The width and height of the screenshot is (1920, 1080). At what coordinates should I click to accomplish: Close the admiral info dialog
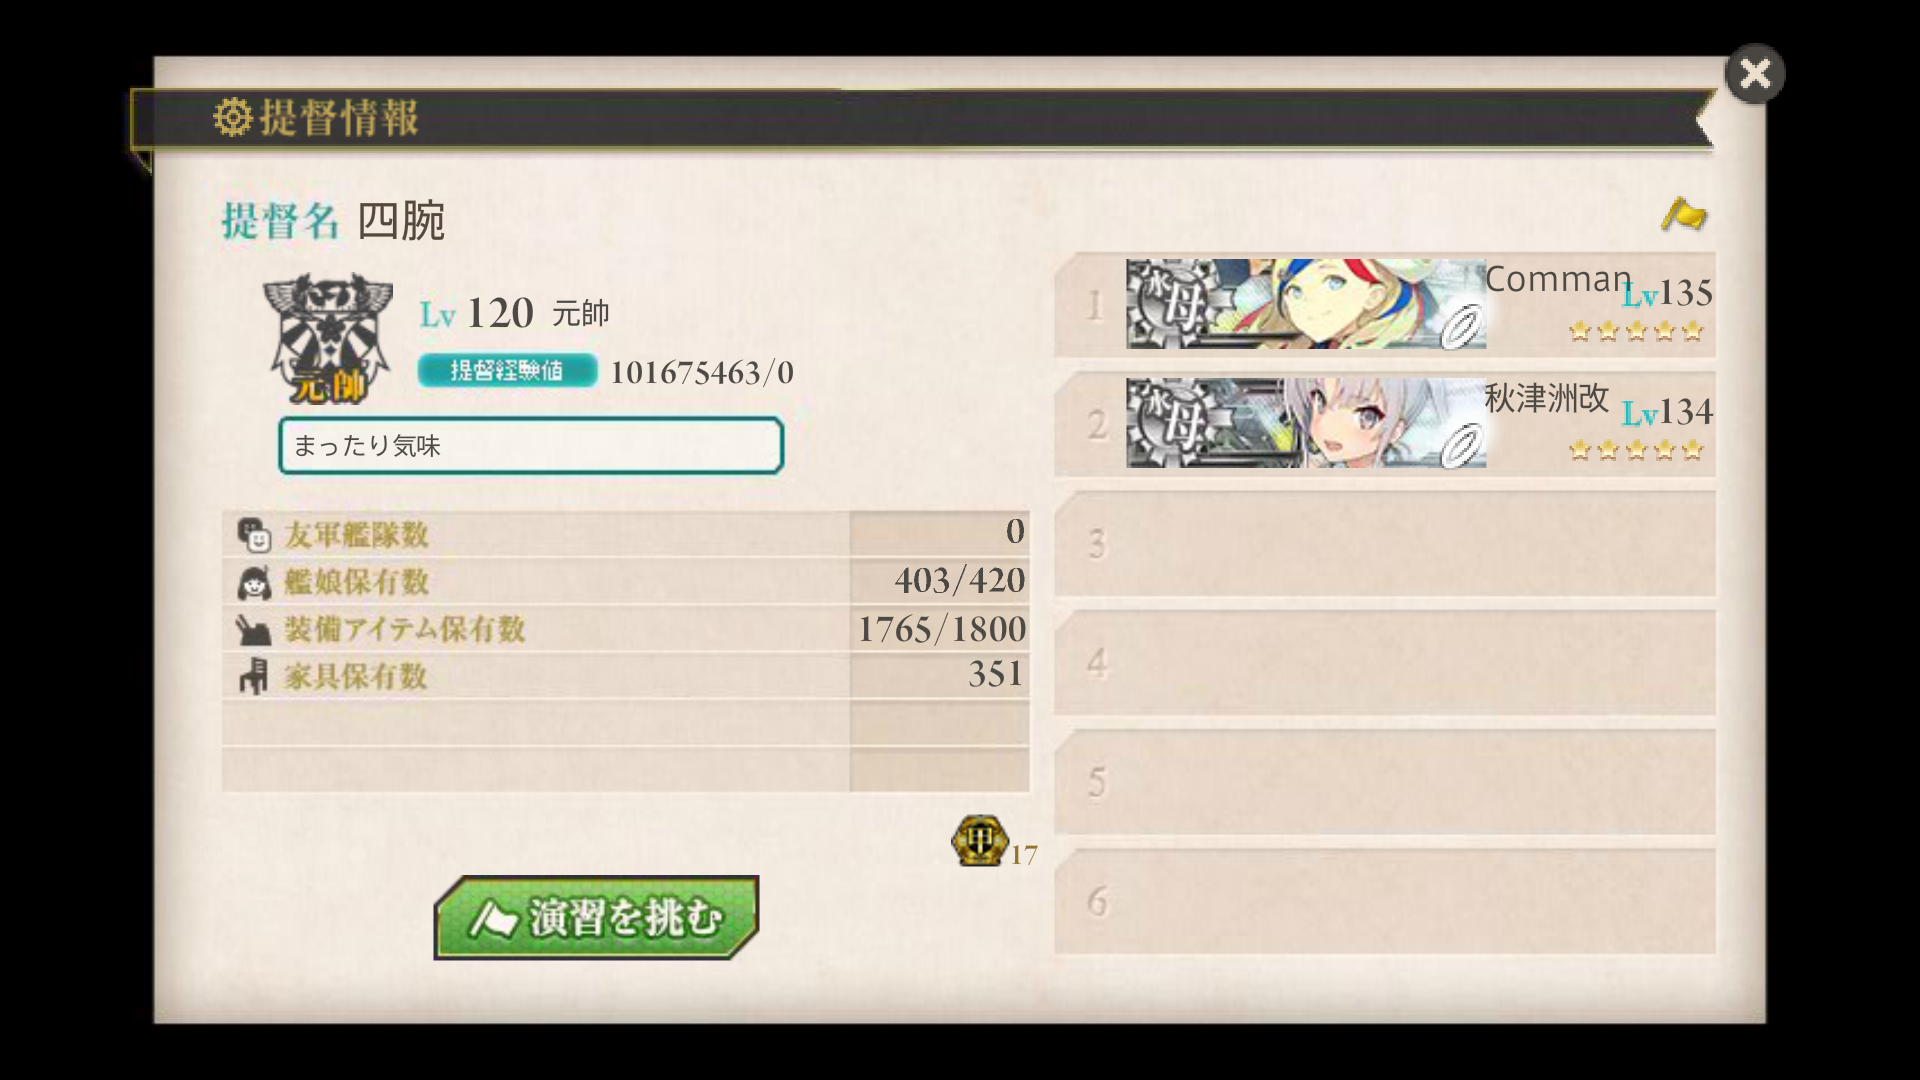1754,74
